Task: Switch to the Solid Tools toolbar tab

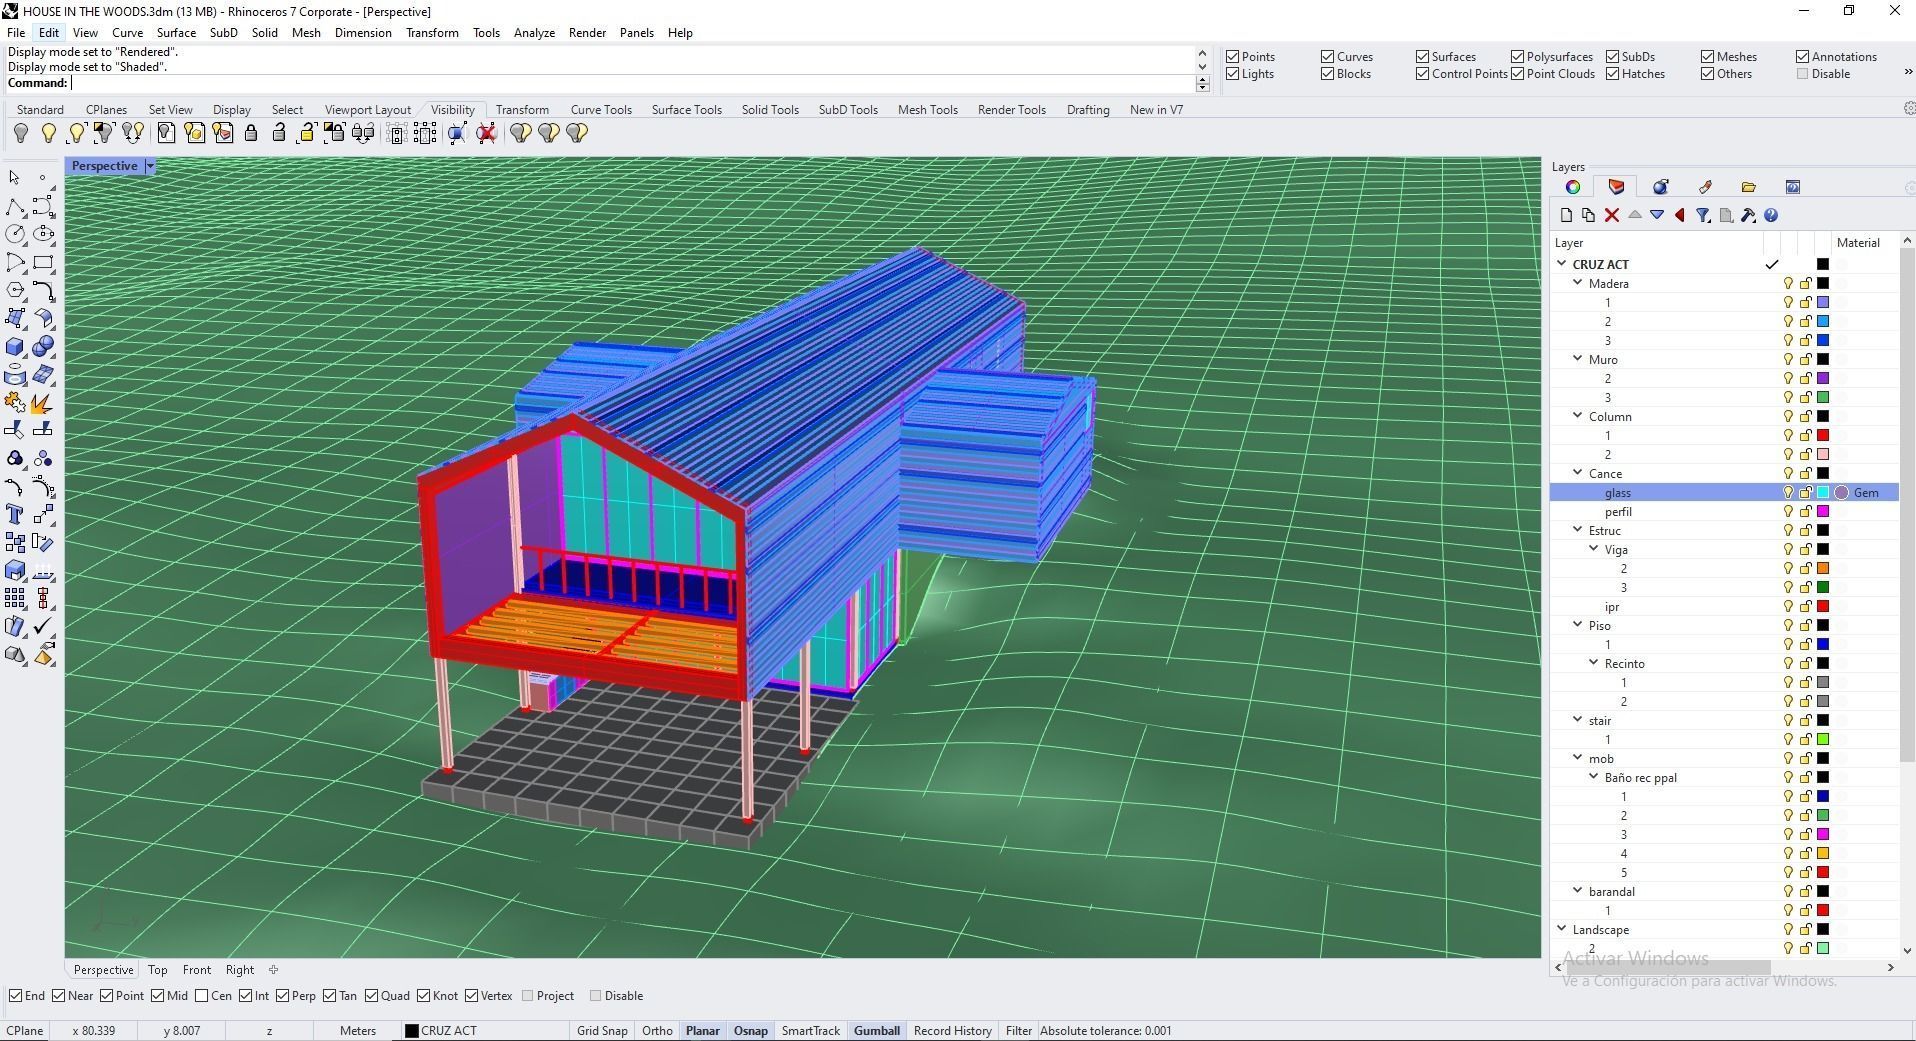Action: 770,110
